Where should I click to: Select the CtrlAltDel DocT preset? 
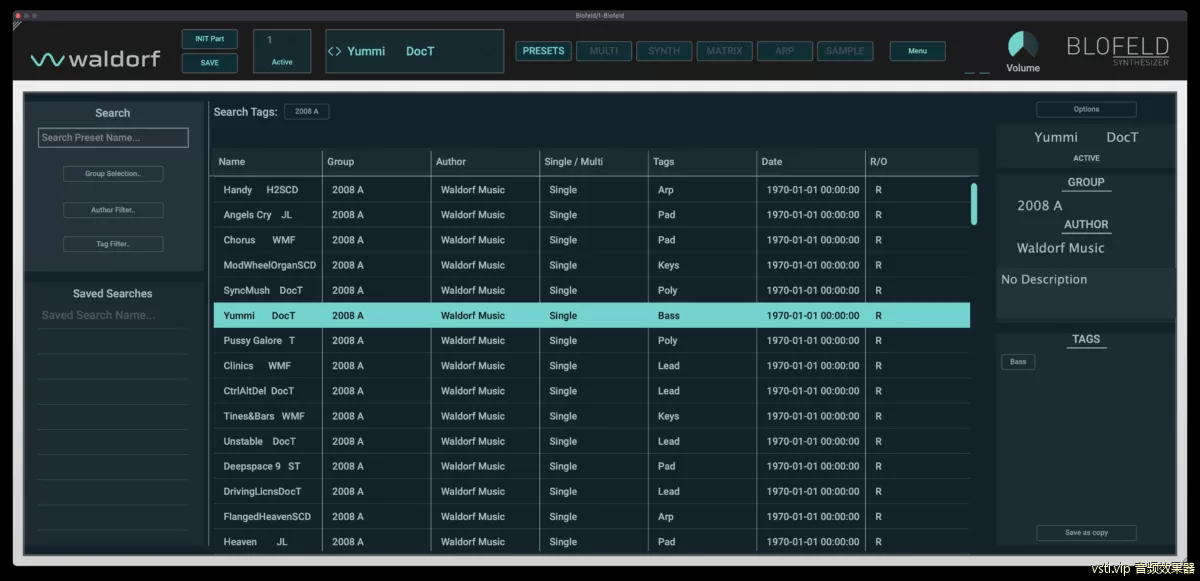pyautogui.click(x=591, y=391)
